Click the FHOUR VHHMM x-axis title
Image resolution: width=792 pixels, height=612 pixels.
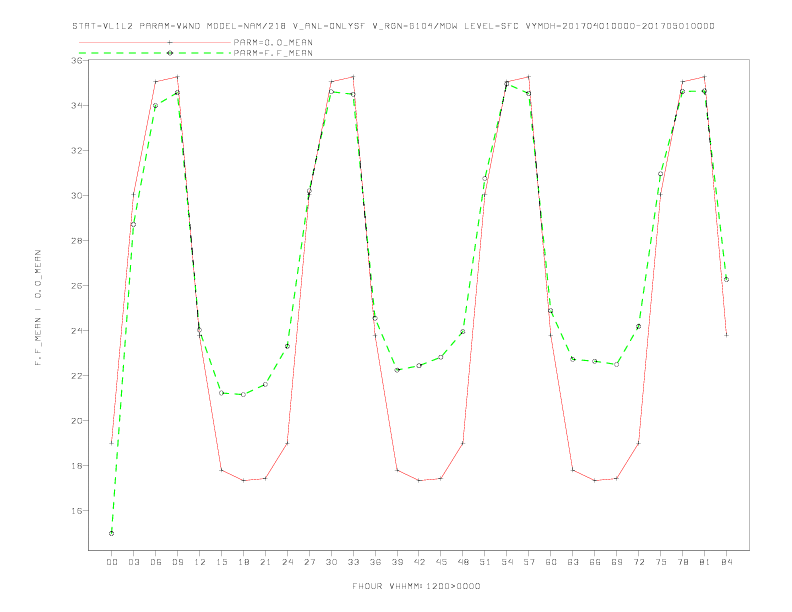(416, 586)
